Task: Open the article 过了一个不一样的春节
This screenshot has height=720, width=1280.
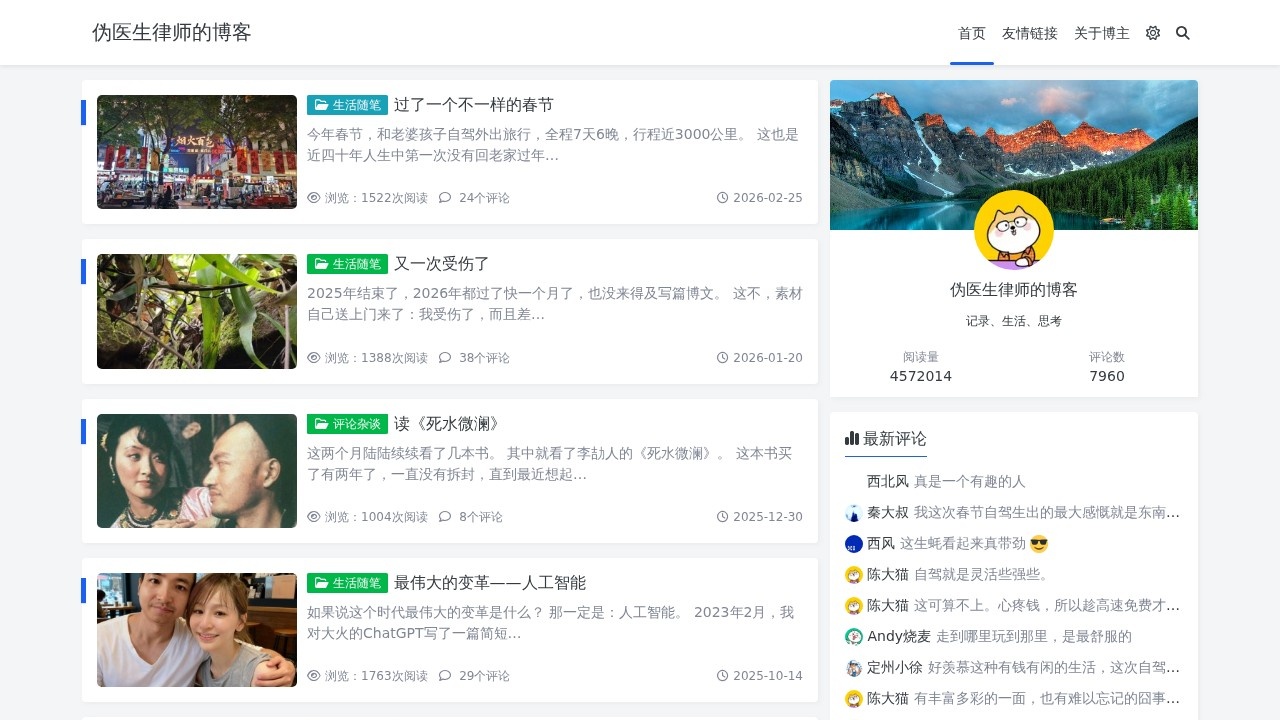Action: click(474, 105)
